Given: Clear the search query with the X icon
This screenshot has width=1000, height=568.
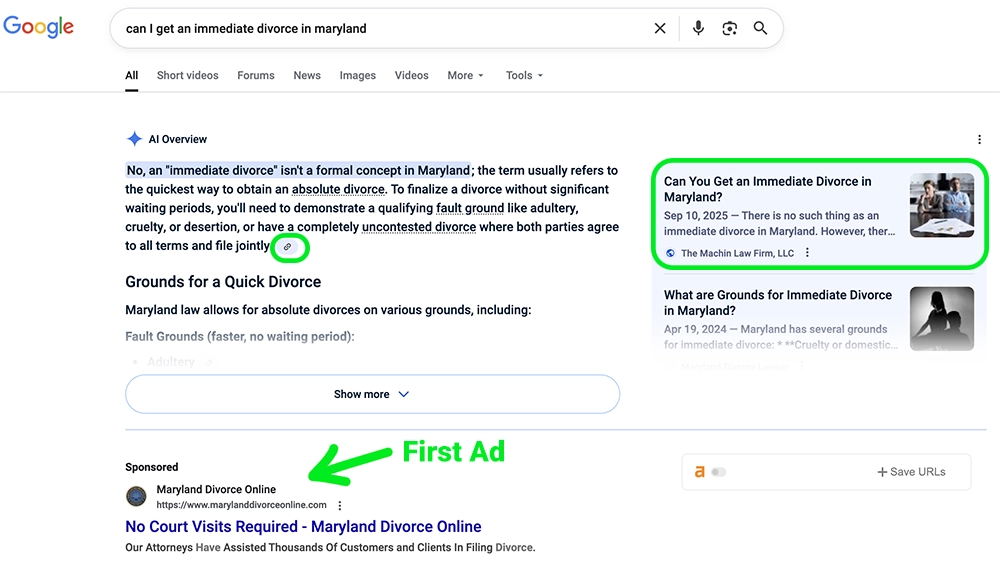Looking at the screenshot, I should coord(660,28).
